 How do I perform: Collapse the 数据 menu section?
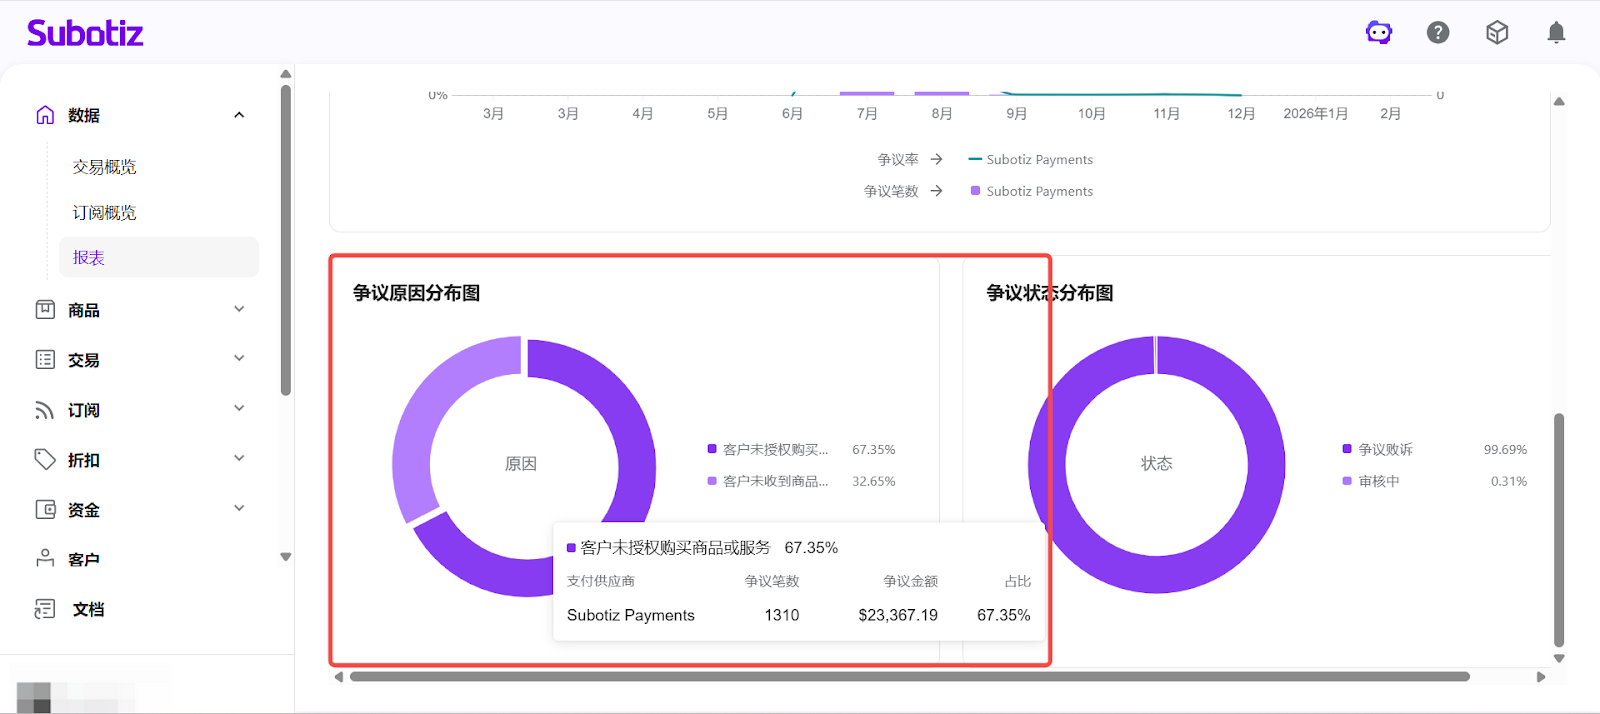(x=239, y=115)
